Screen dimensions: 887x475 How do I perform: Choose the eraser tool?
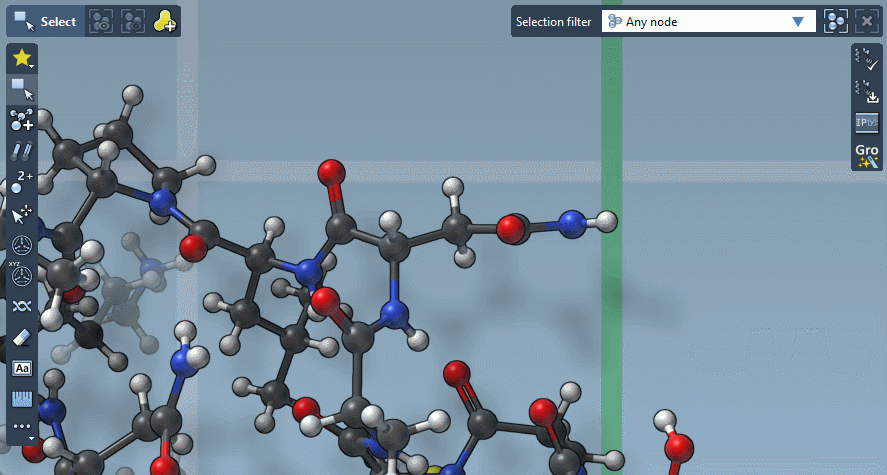click(x=22, y=336)
